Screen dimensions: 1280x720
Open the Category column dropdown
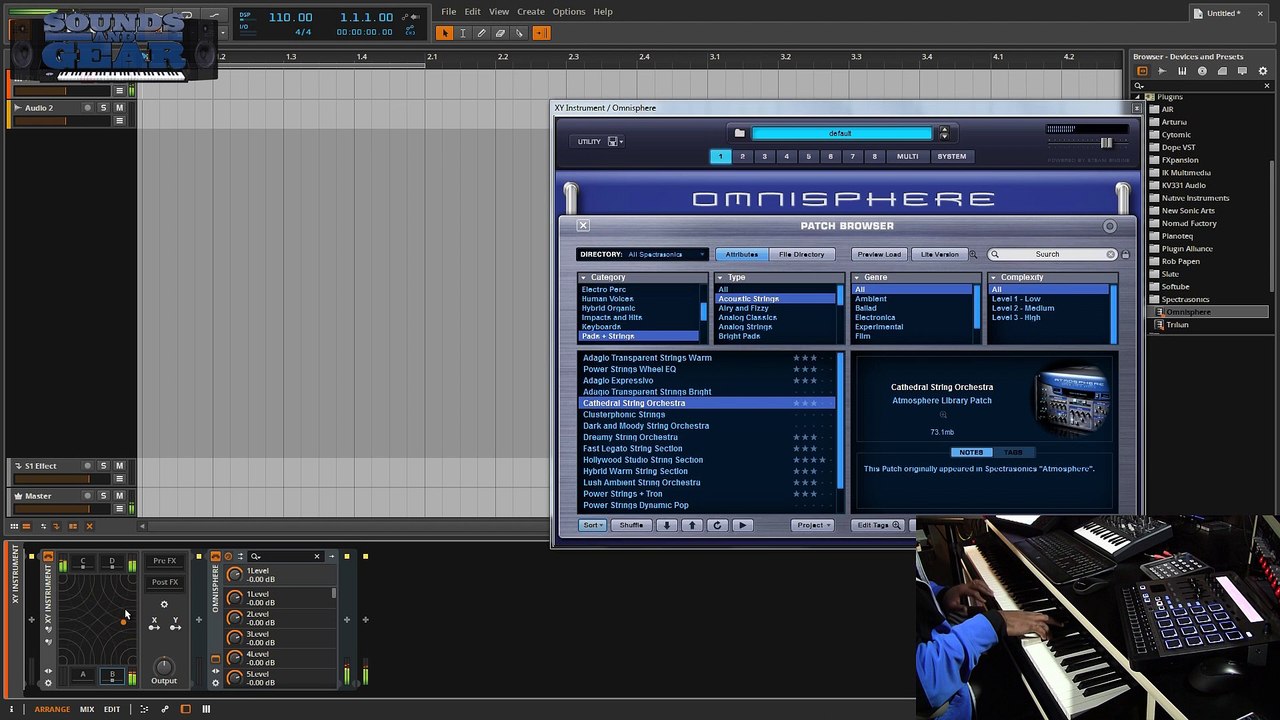[642, 278]
